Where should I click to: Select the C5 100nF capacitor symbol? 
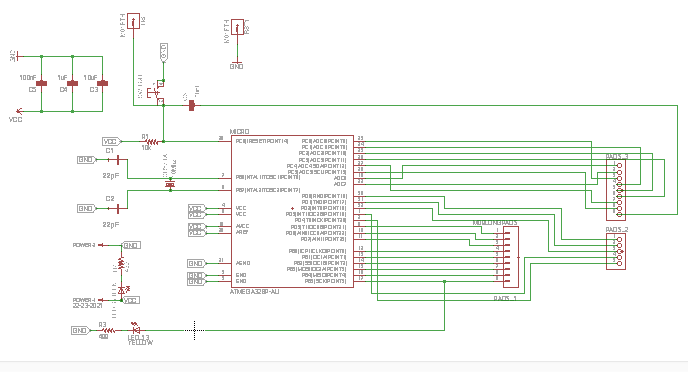(x=41, y=83)
